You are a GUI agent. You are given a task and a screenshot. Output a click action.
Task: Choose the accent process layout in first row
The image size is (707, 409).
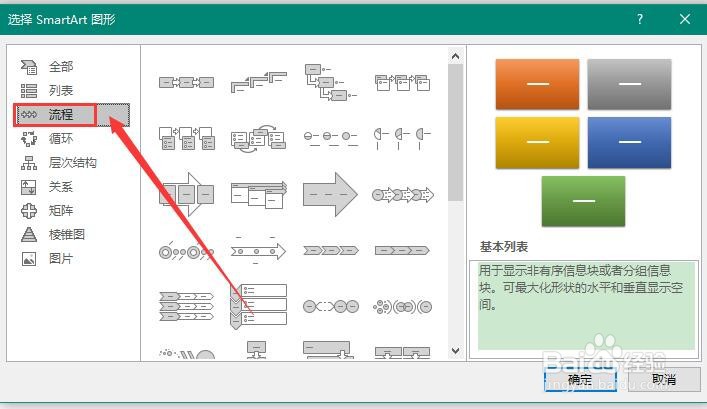[402, 83]
